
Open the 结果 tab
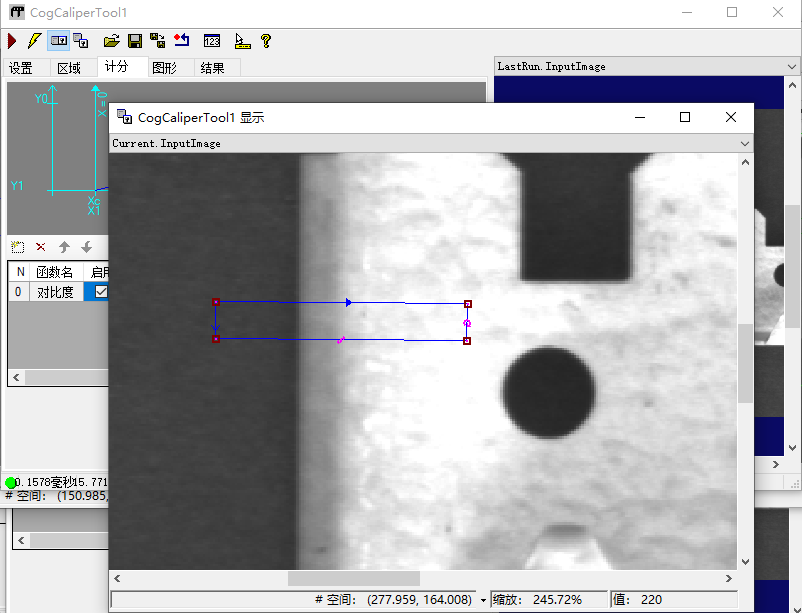(x=212, y=68)
